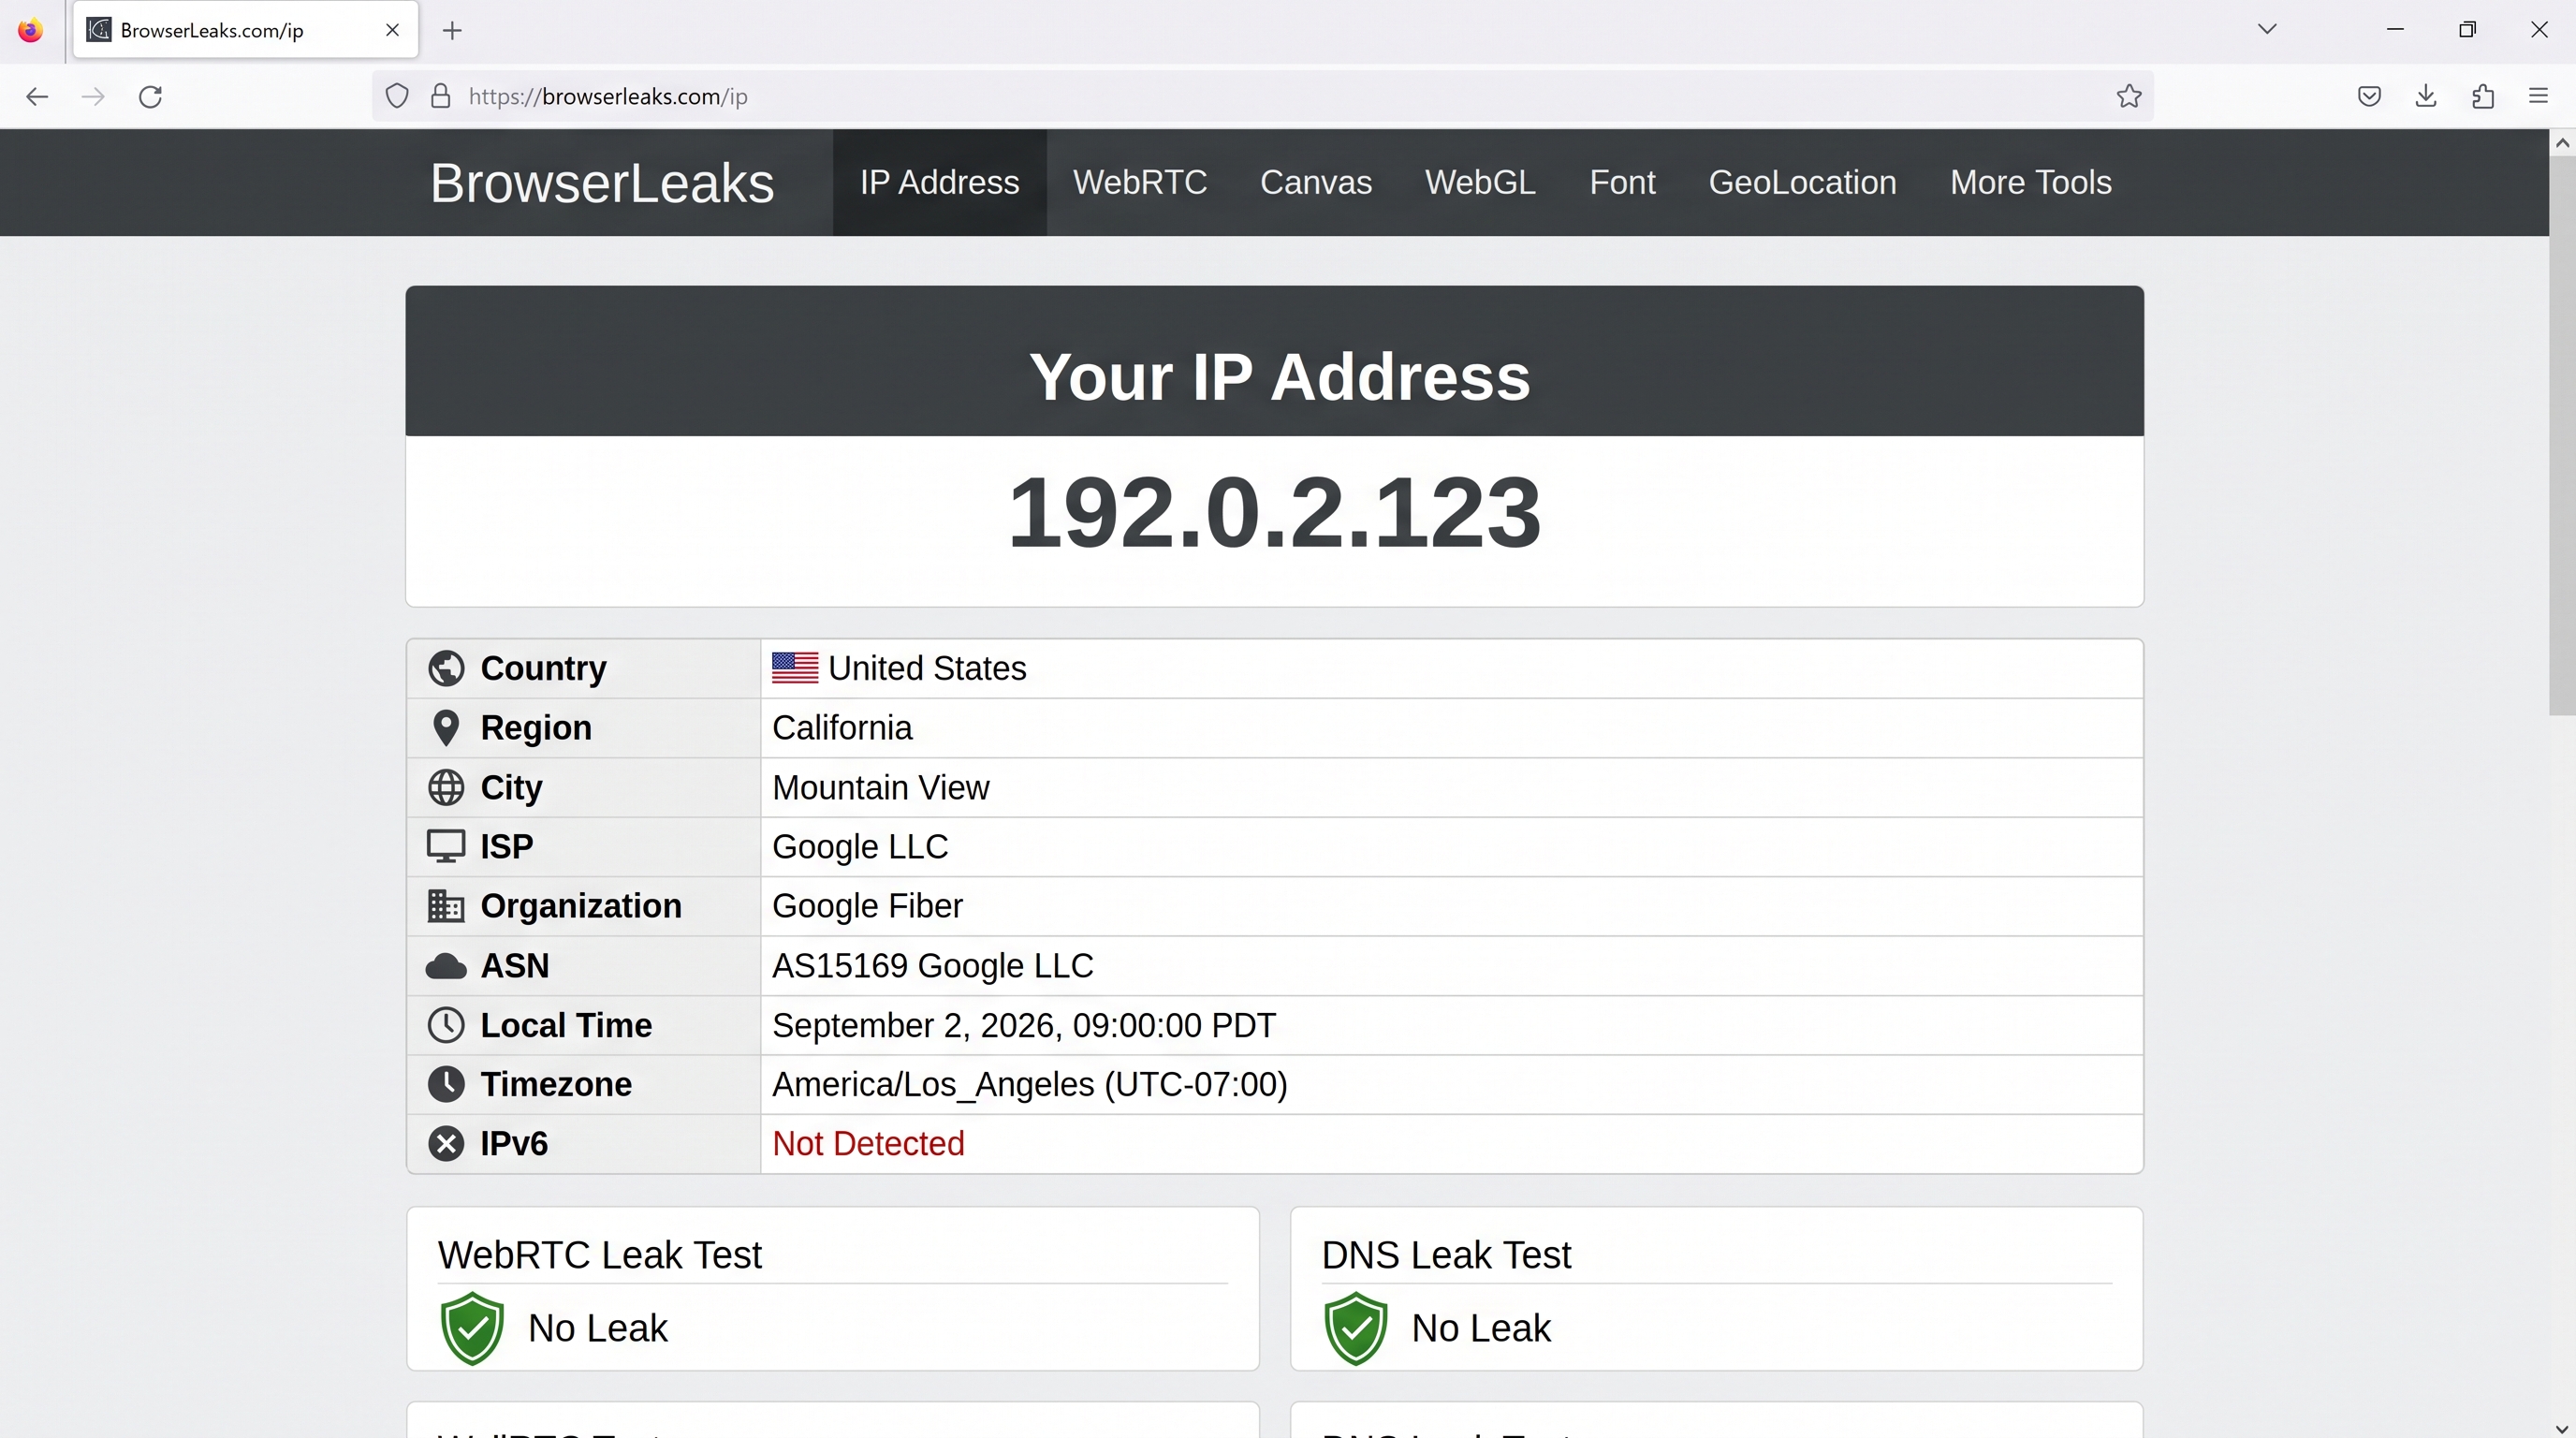Image resolution: width=2576 pixels, height=1438 pixels.
Task: Click the Firefox logo icon
Action: pos(30,30)
